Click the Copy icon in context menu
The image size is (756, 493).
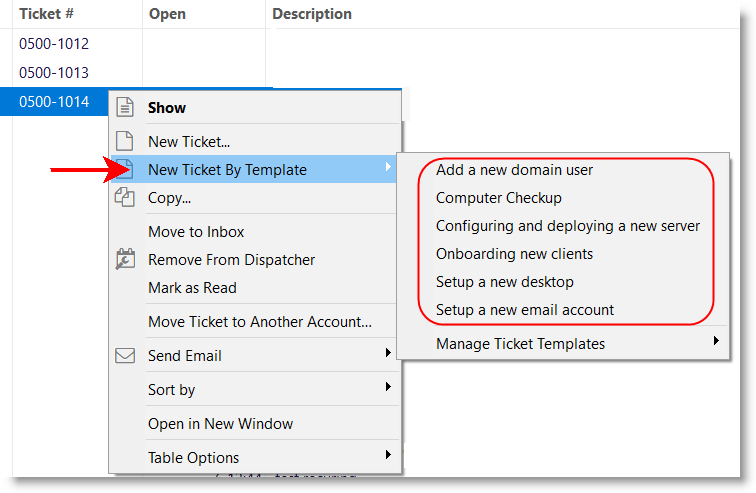(x=125, y=197)
